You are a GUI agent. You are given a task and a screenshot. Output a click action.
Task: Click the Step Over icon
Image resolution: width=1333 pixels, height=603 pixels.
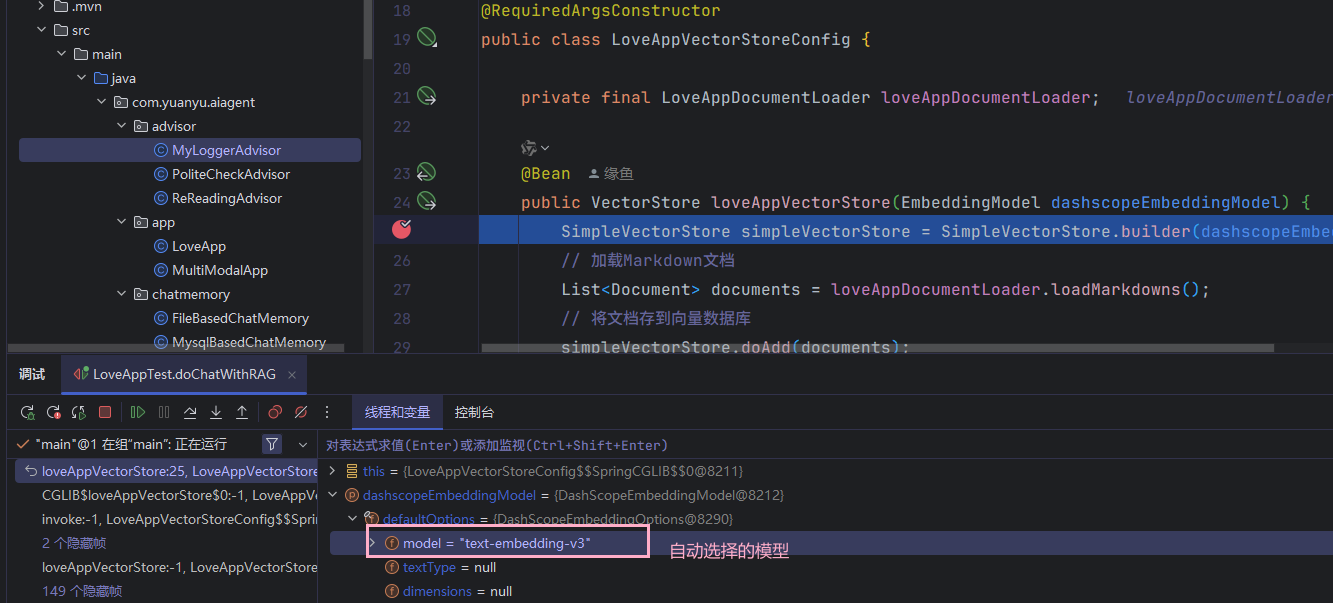(190, 412)
